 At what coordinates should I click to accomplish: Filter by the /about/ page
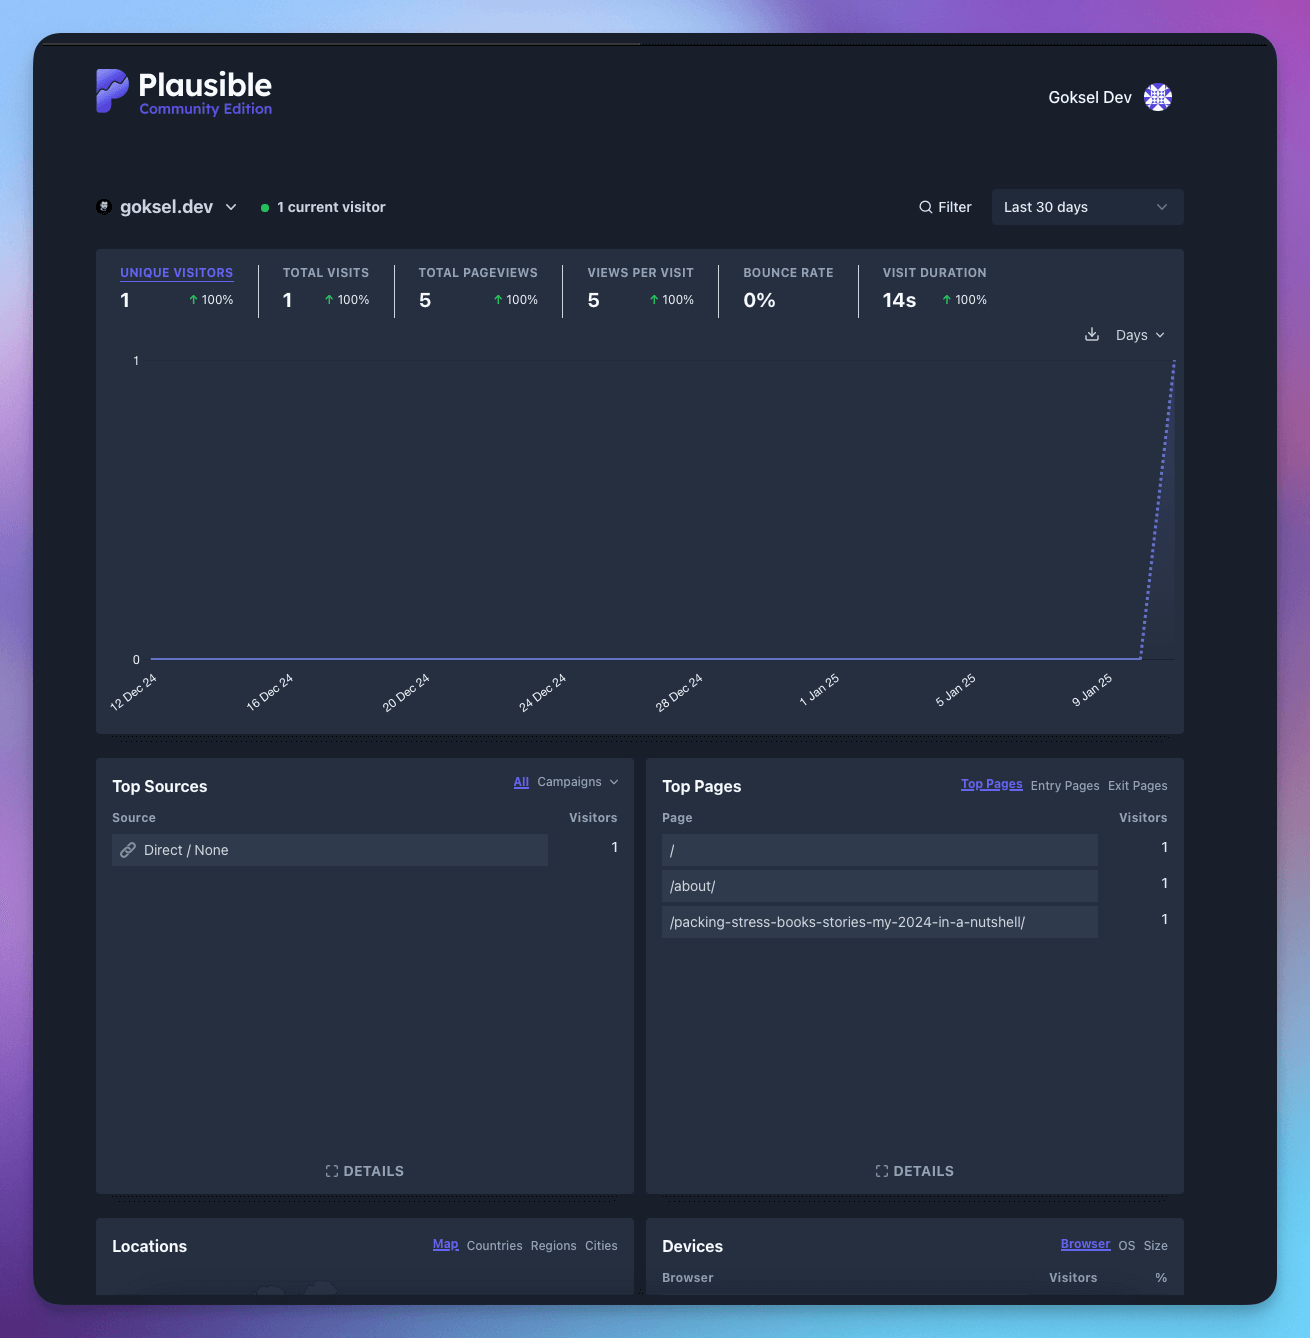click(x=880, y=886)
